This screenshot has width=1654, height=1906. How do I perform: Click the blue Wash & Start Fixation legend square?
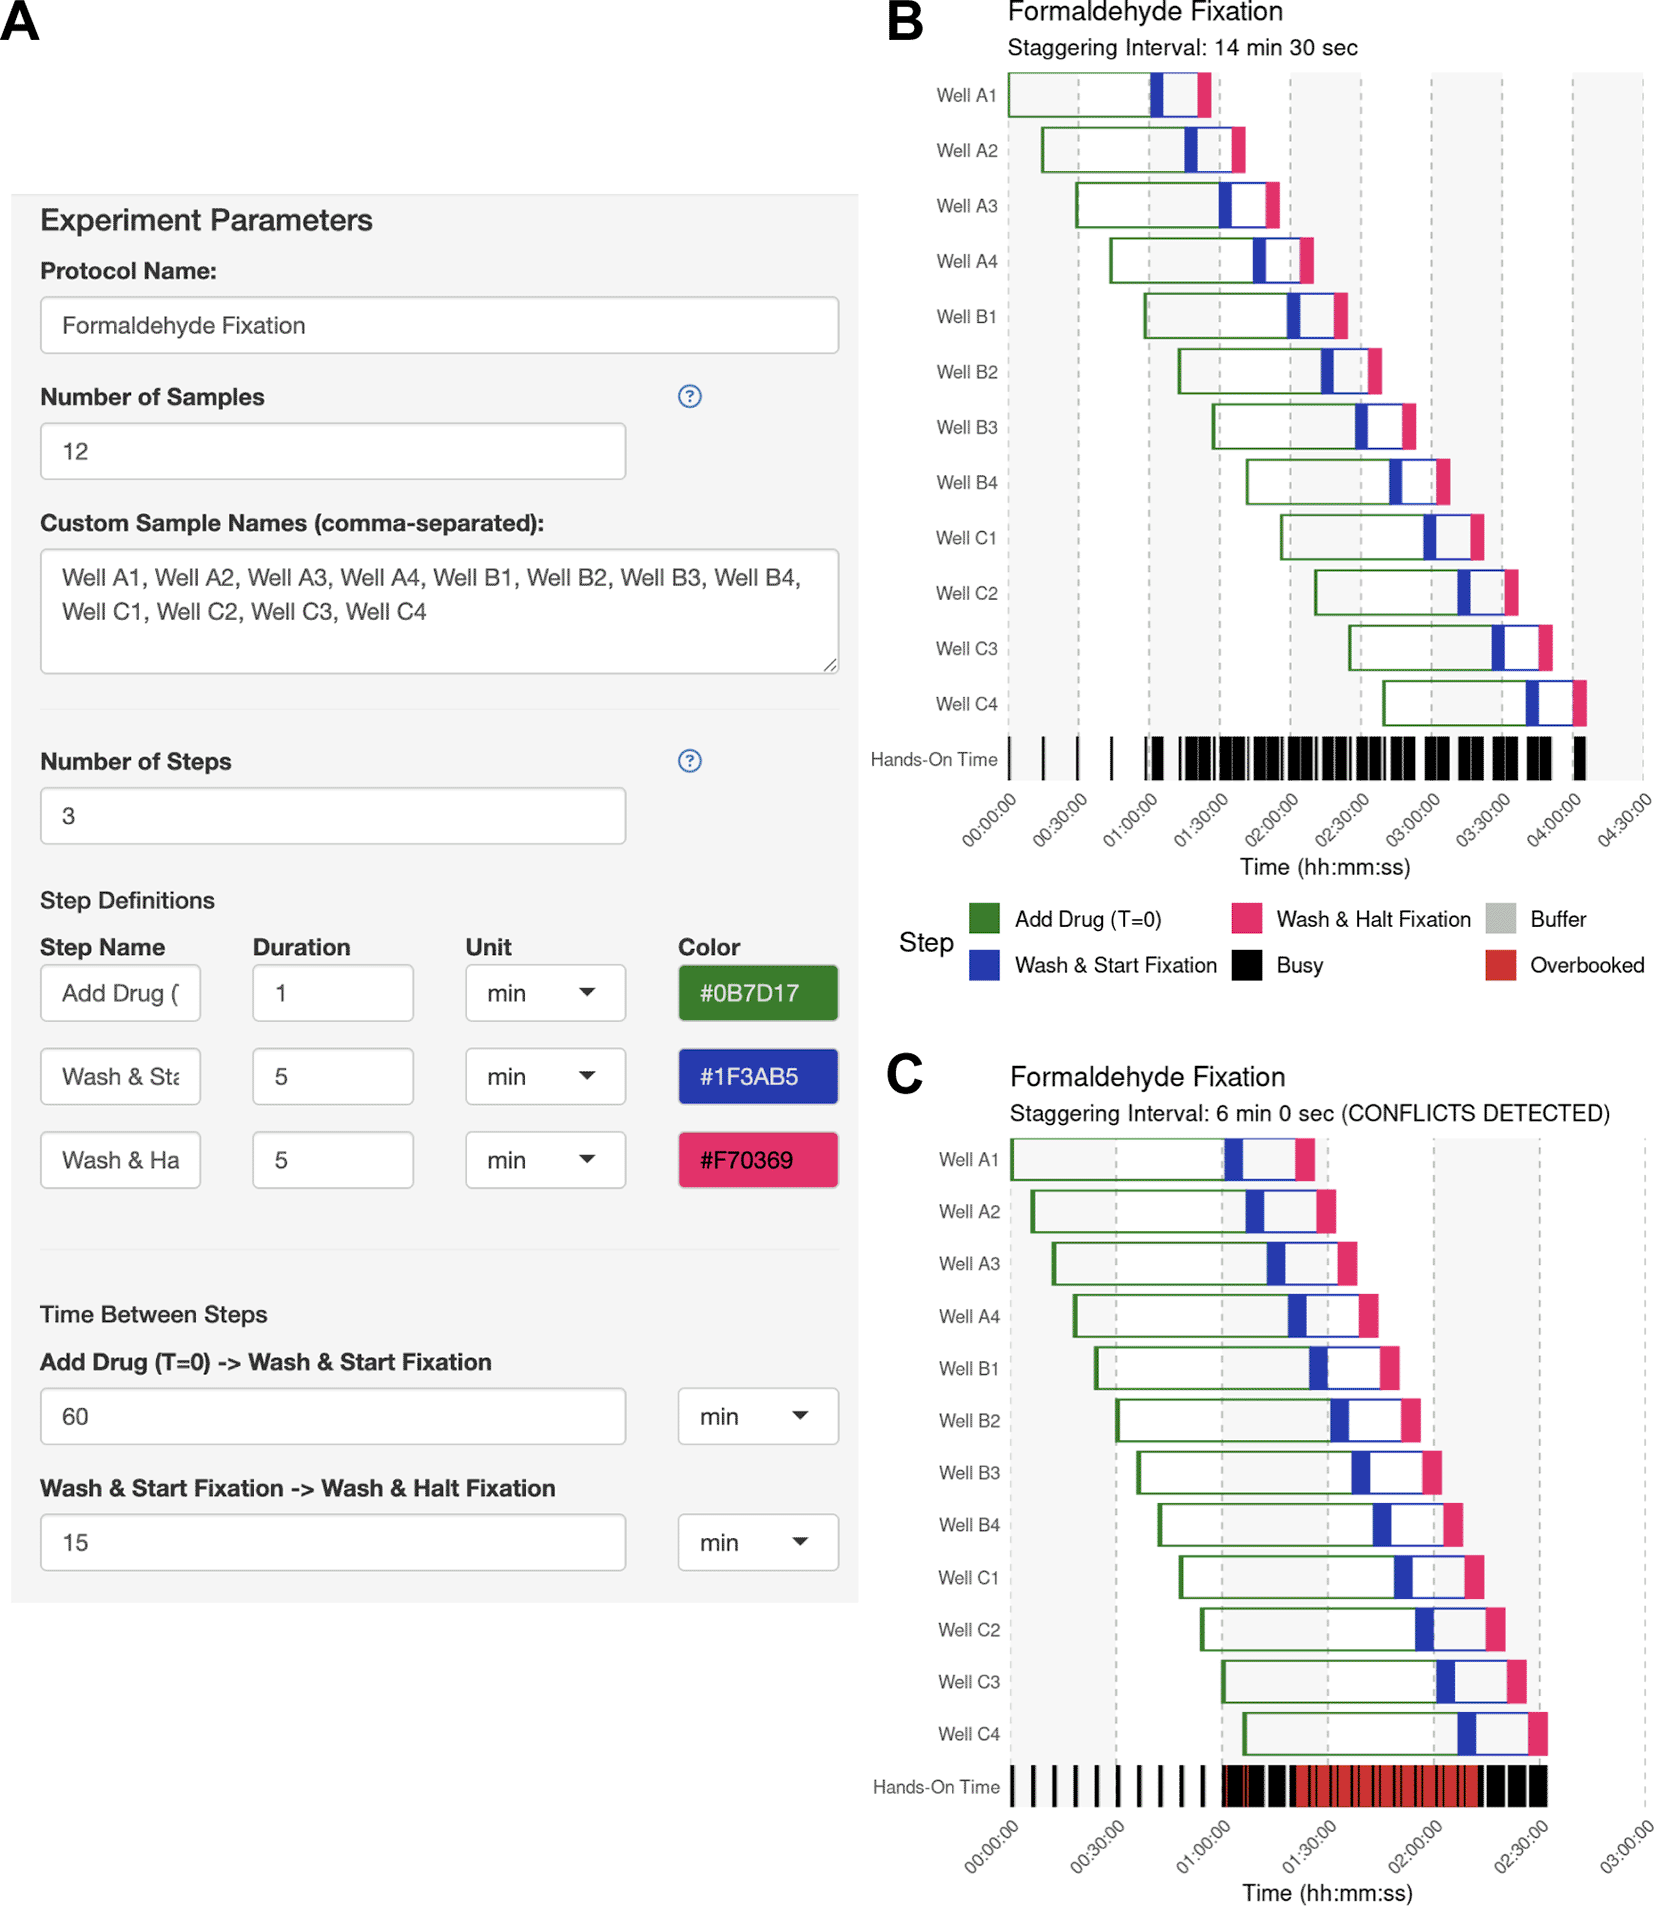[x=984, y=965]
